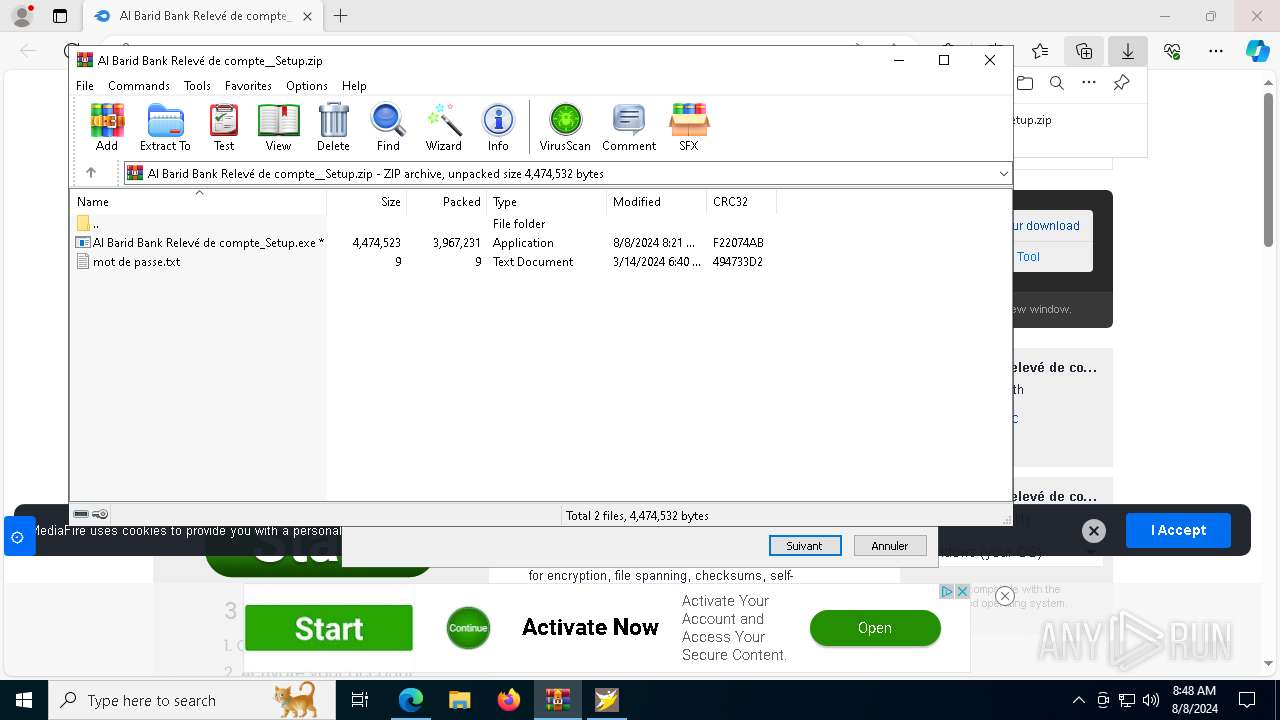The image size is (1280, 720).
Task: Open the File menu
Action: 85,86
